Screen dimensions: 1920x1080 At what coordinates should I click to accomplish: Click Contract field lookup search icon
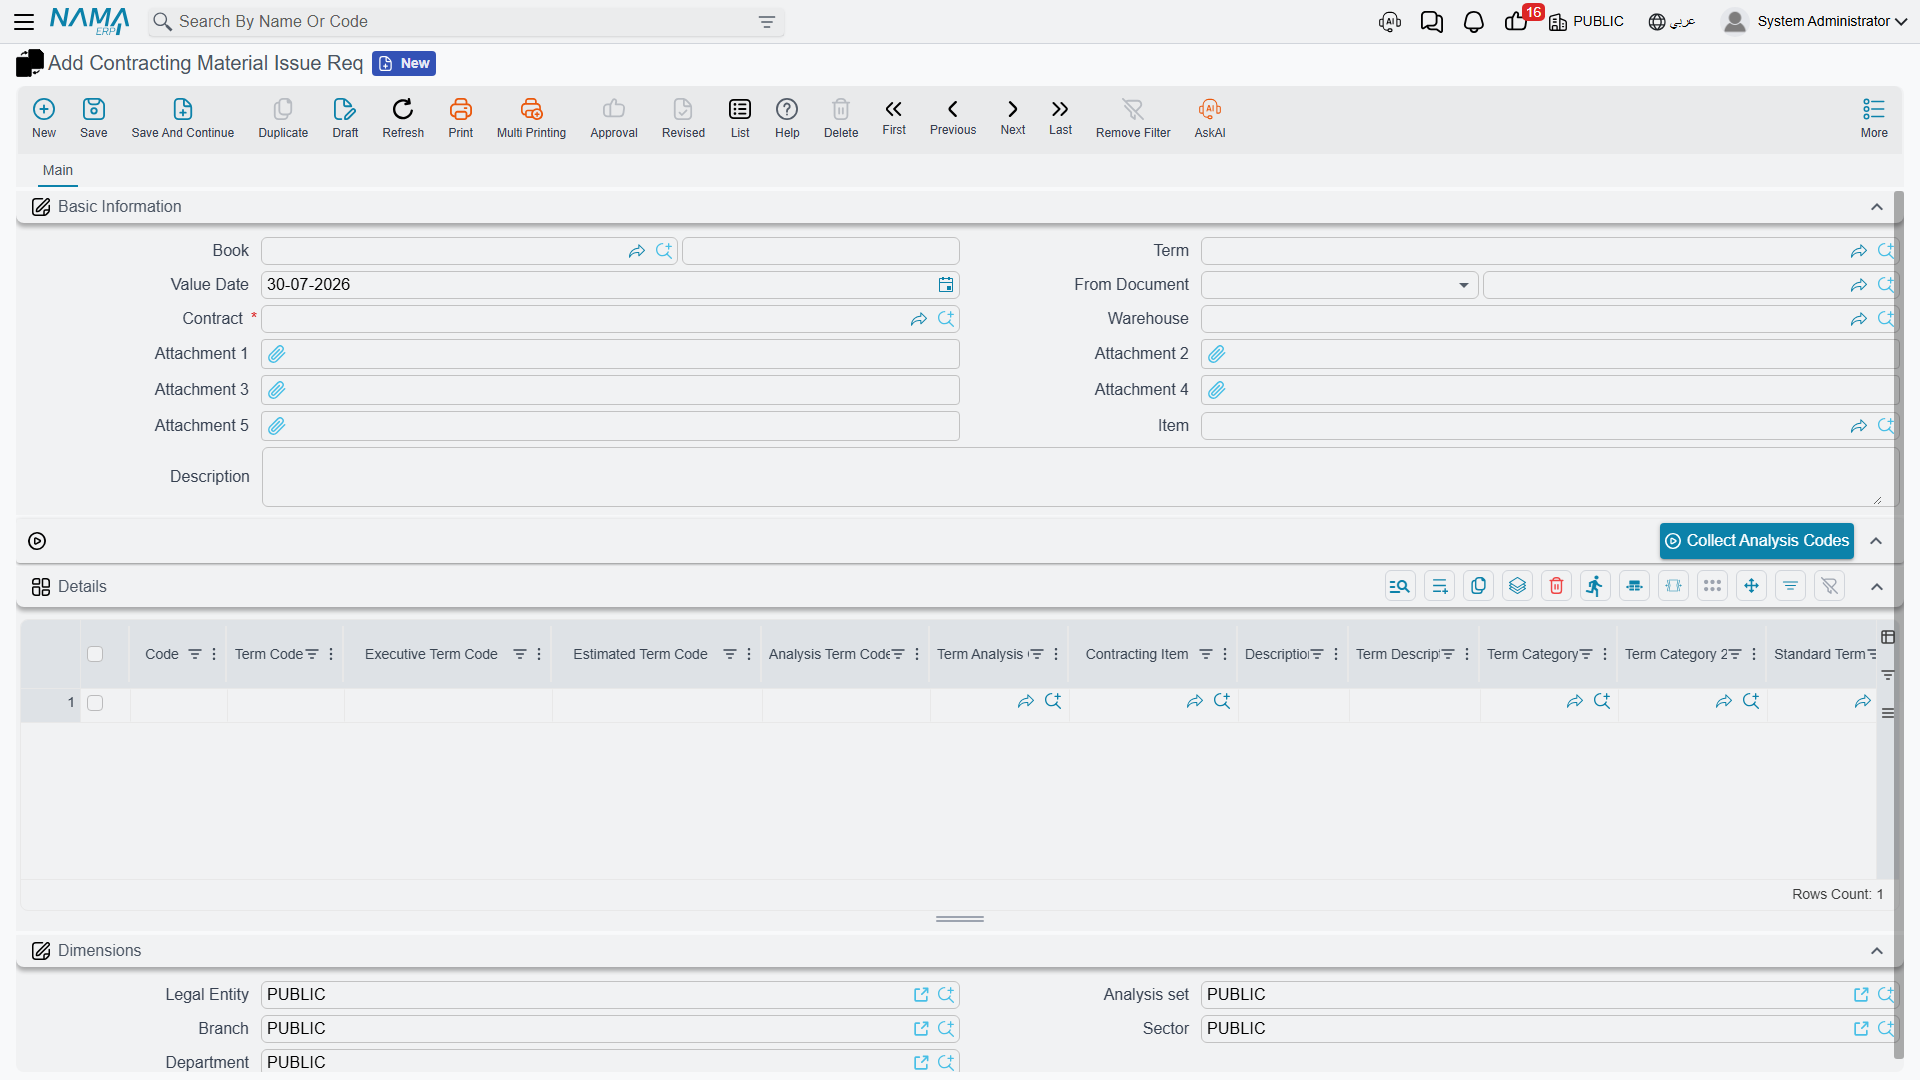click(x=946, y=319)
